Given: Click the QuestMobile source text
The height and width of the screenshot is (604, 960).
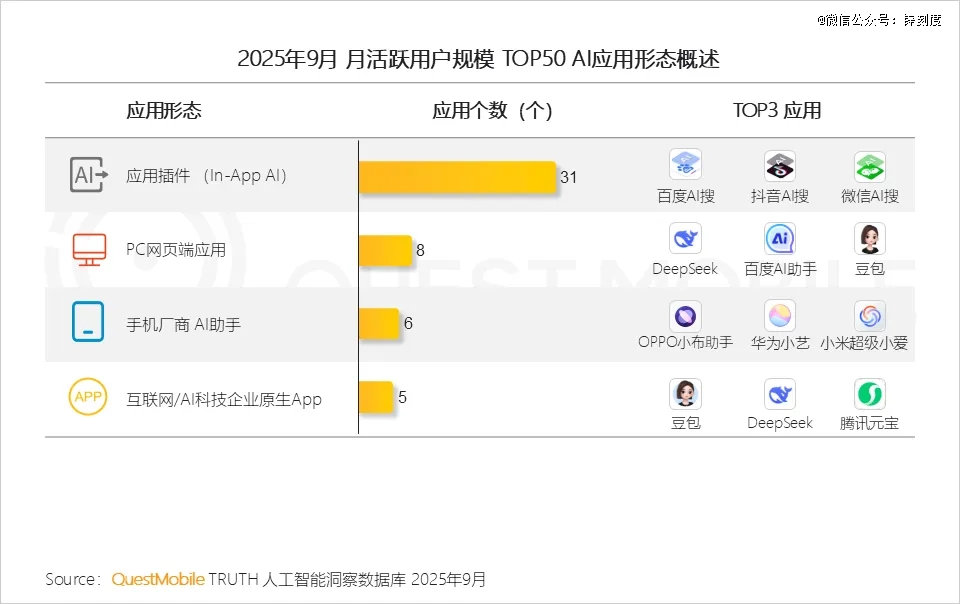Looking at the screenshot, I should click(x=158, y=580).
